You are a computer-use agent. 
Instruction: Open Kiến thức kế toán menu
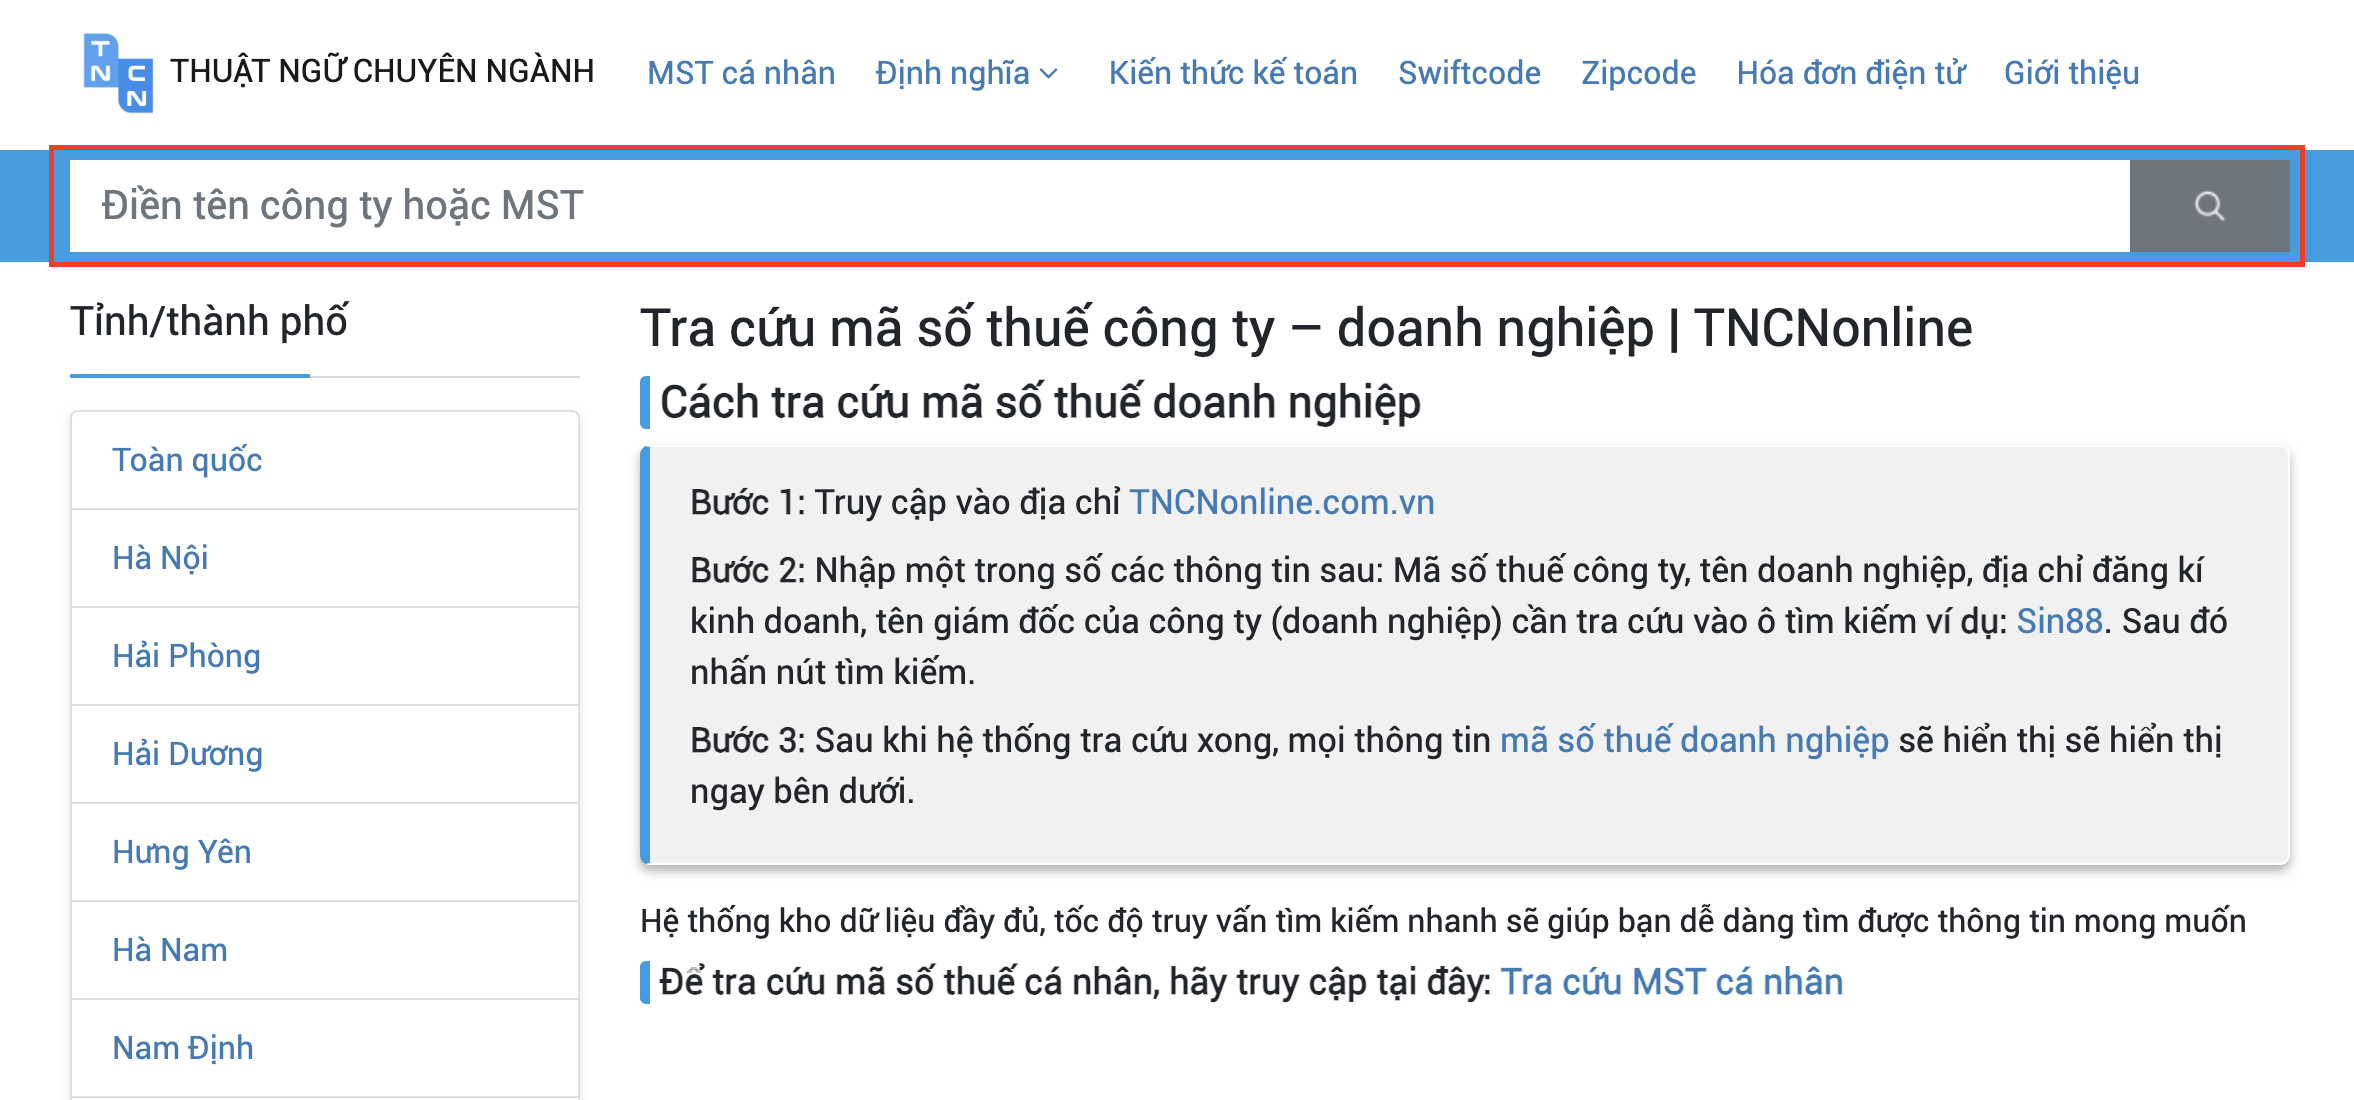point(1232,73)
